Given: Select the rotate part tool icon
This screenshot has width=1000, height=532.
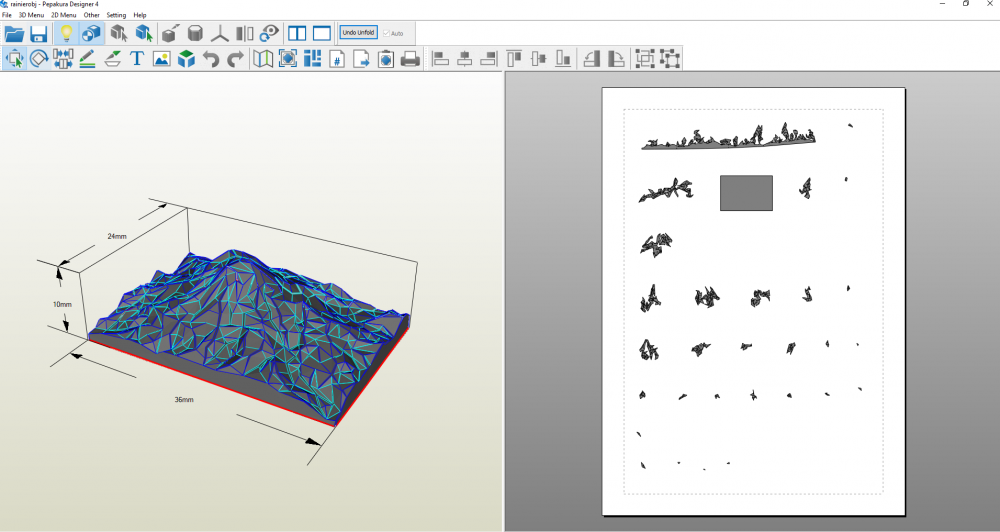Looking at the screenshot, I should point(39,59).
